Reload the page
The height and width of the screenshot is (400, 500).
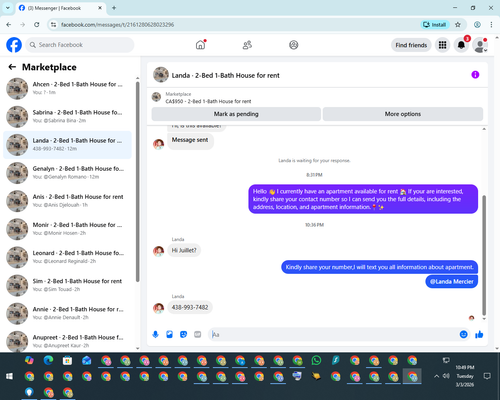[37, 25]
